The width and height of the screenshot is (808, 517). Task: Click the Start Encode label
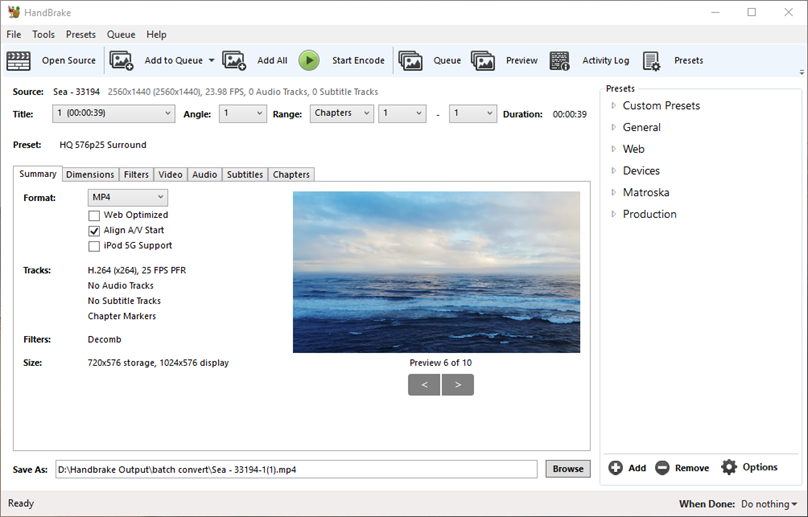pos(358,61)
